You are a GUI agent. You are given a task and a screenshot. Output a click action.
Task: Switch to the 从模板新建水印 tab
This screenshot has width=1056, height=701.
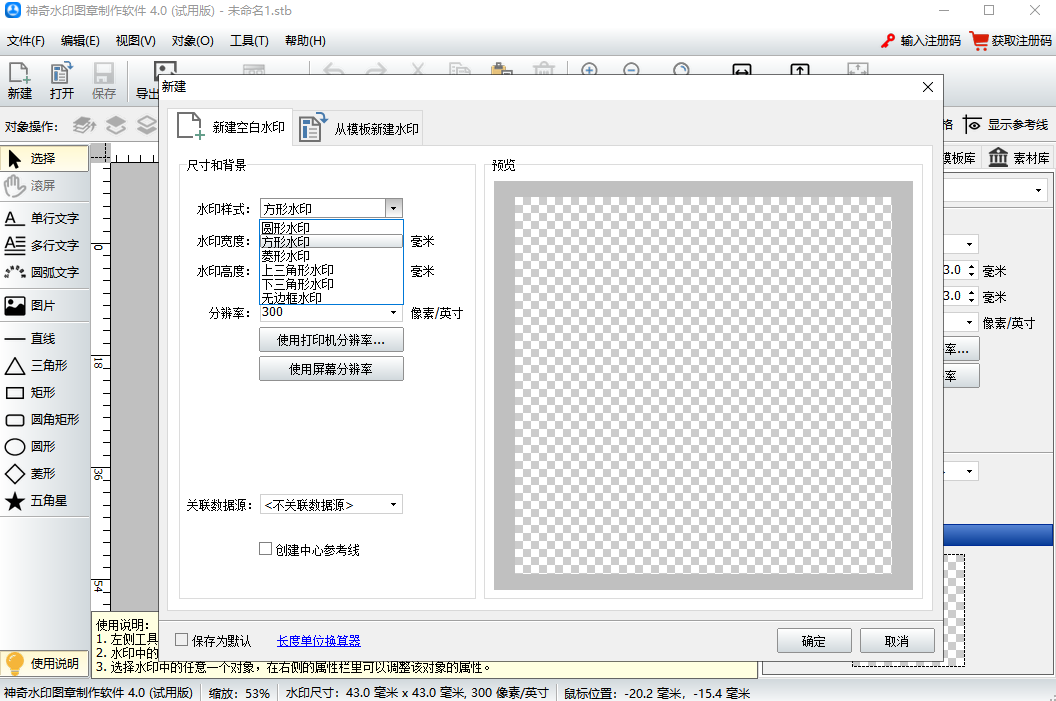(358, 128)
